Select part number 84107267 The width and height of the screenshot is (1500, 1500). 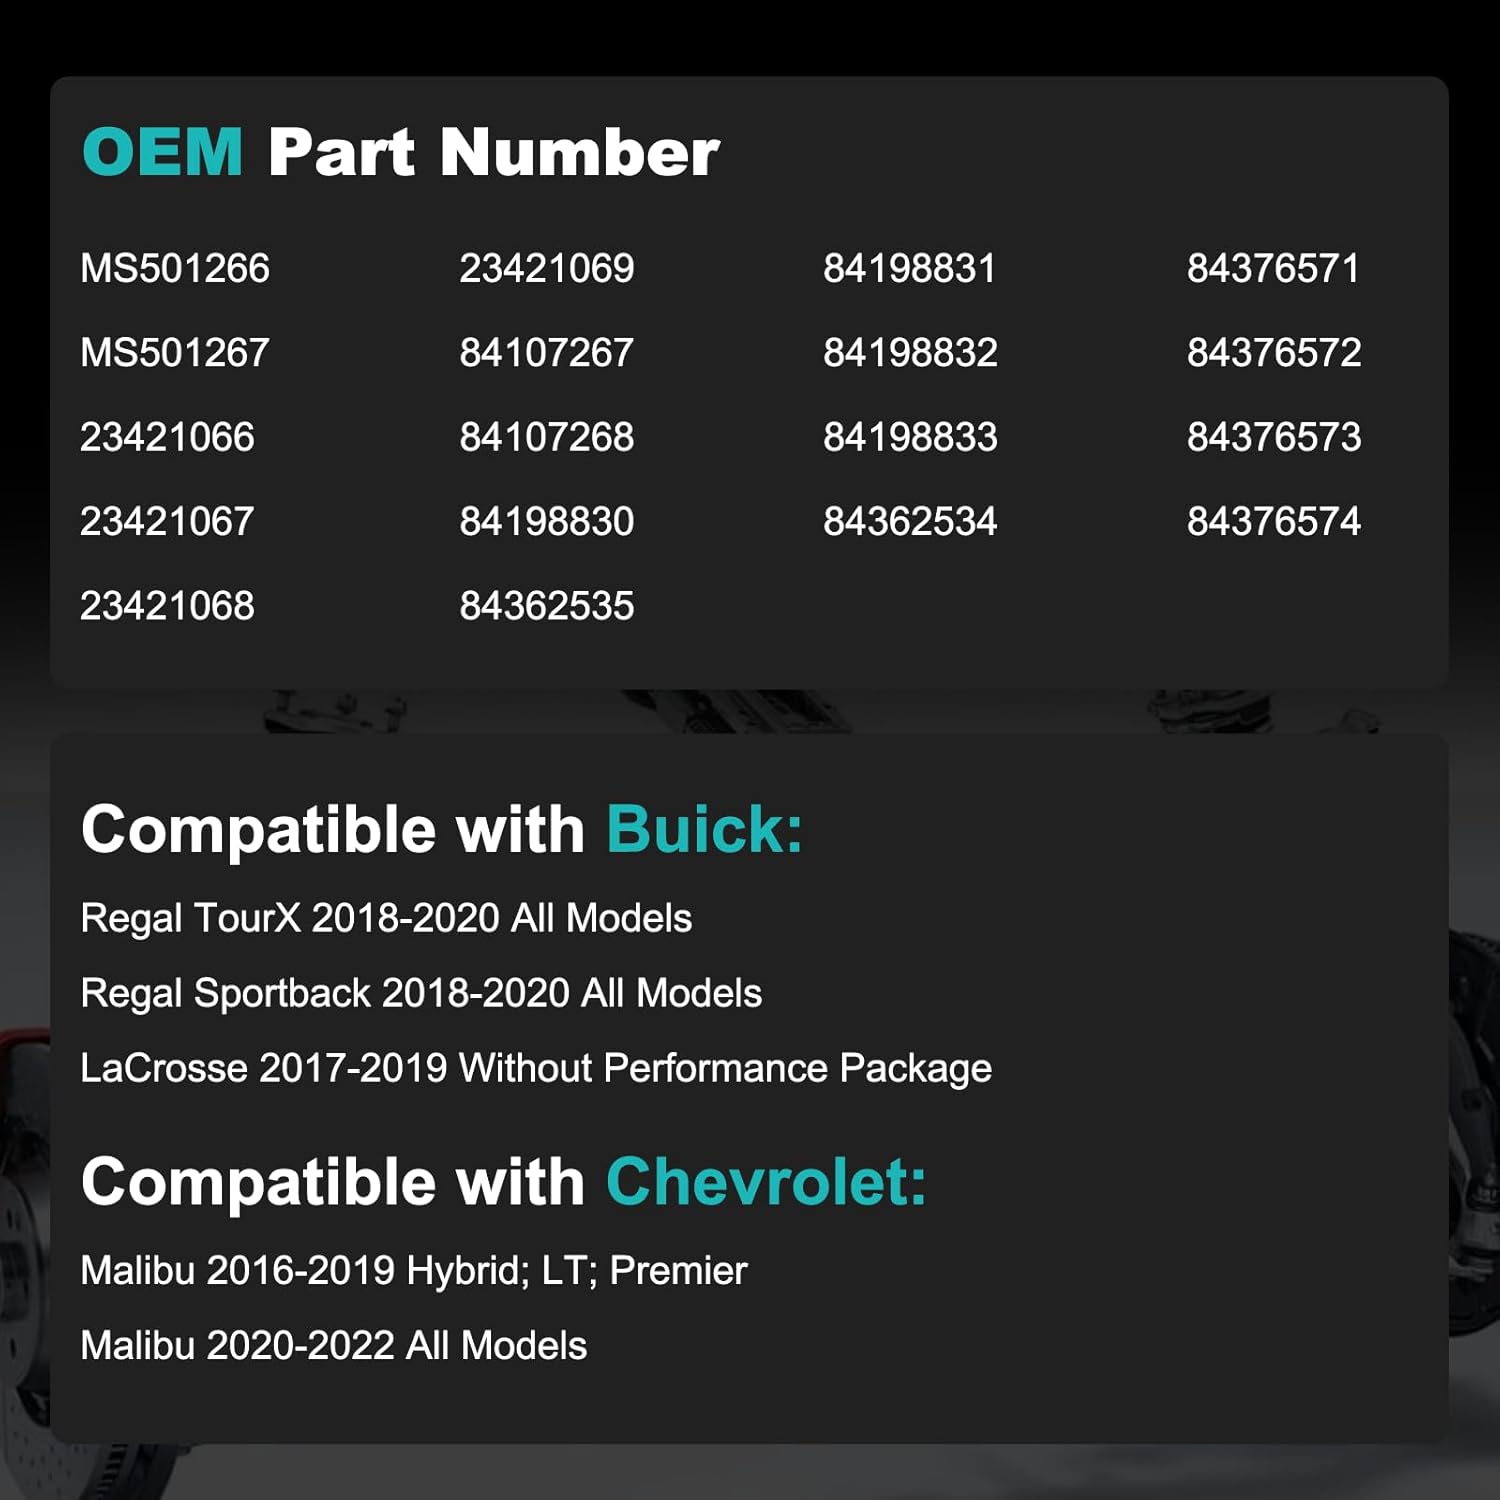pyautogui.click(x=546, y=352)
